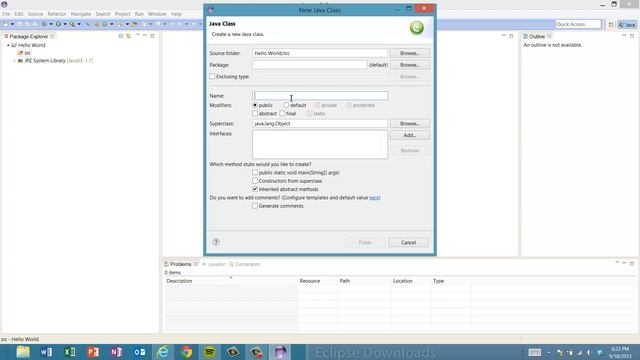
Task: Enable Constructors from superclass stub
Action: 255,181
